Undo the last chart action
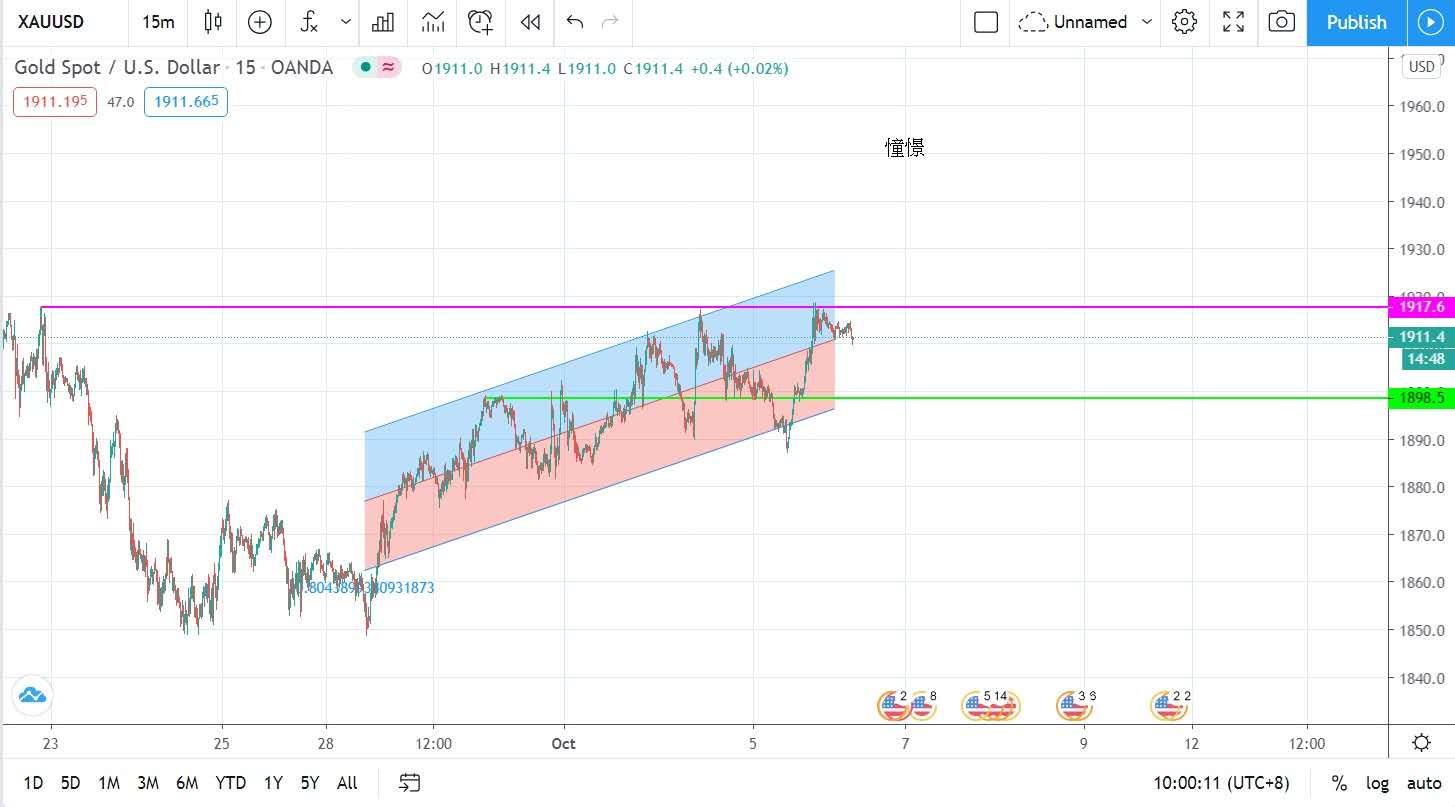 pos(574,22)
